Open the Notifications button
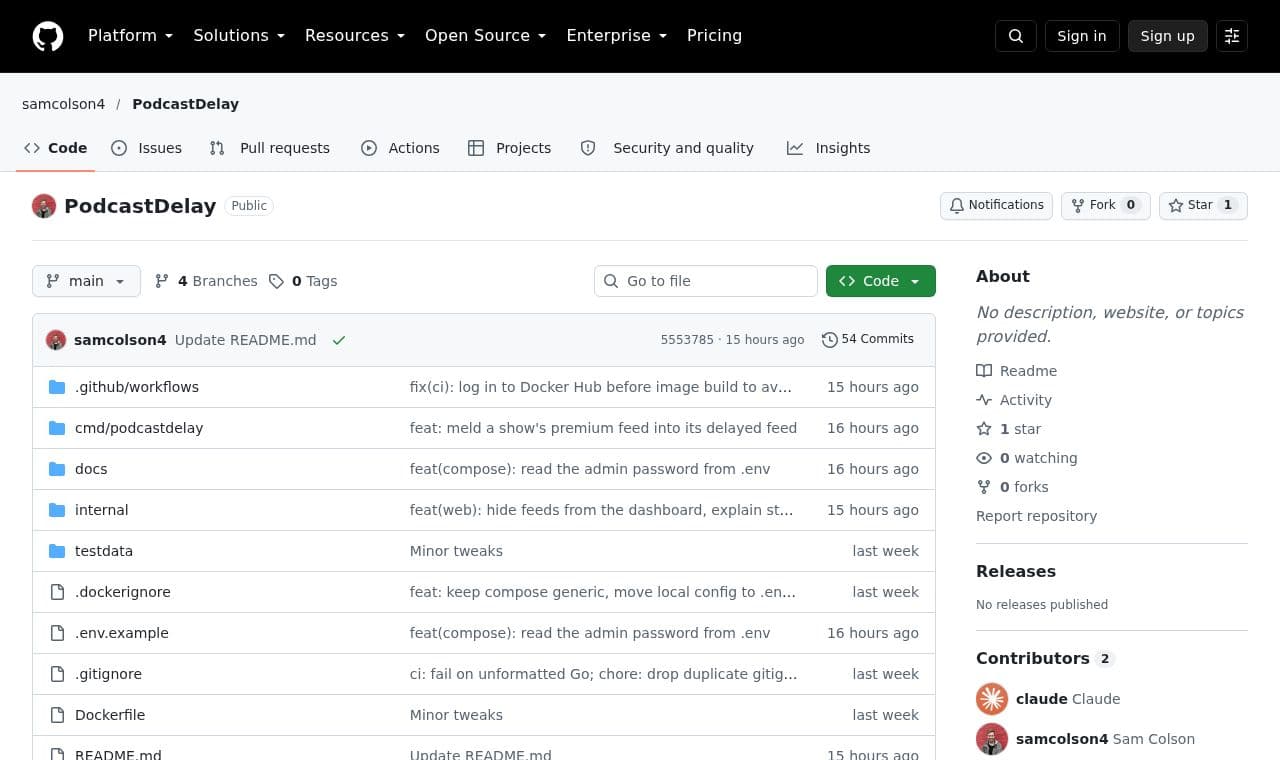The image size is (1280, 760). 996,205
